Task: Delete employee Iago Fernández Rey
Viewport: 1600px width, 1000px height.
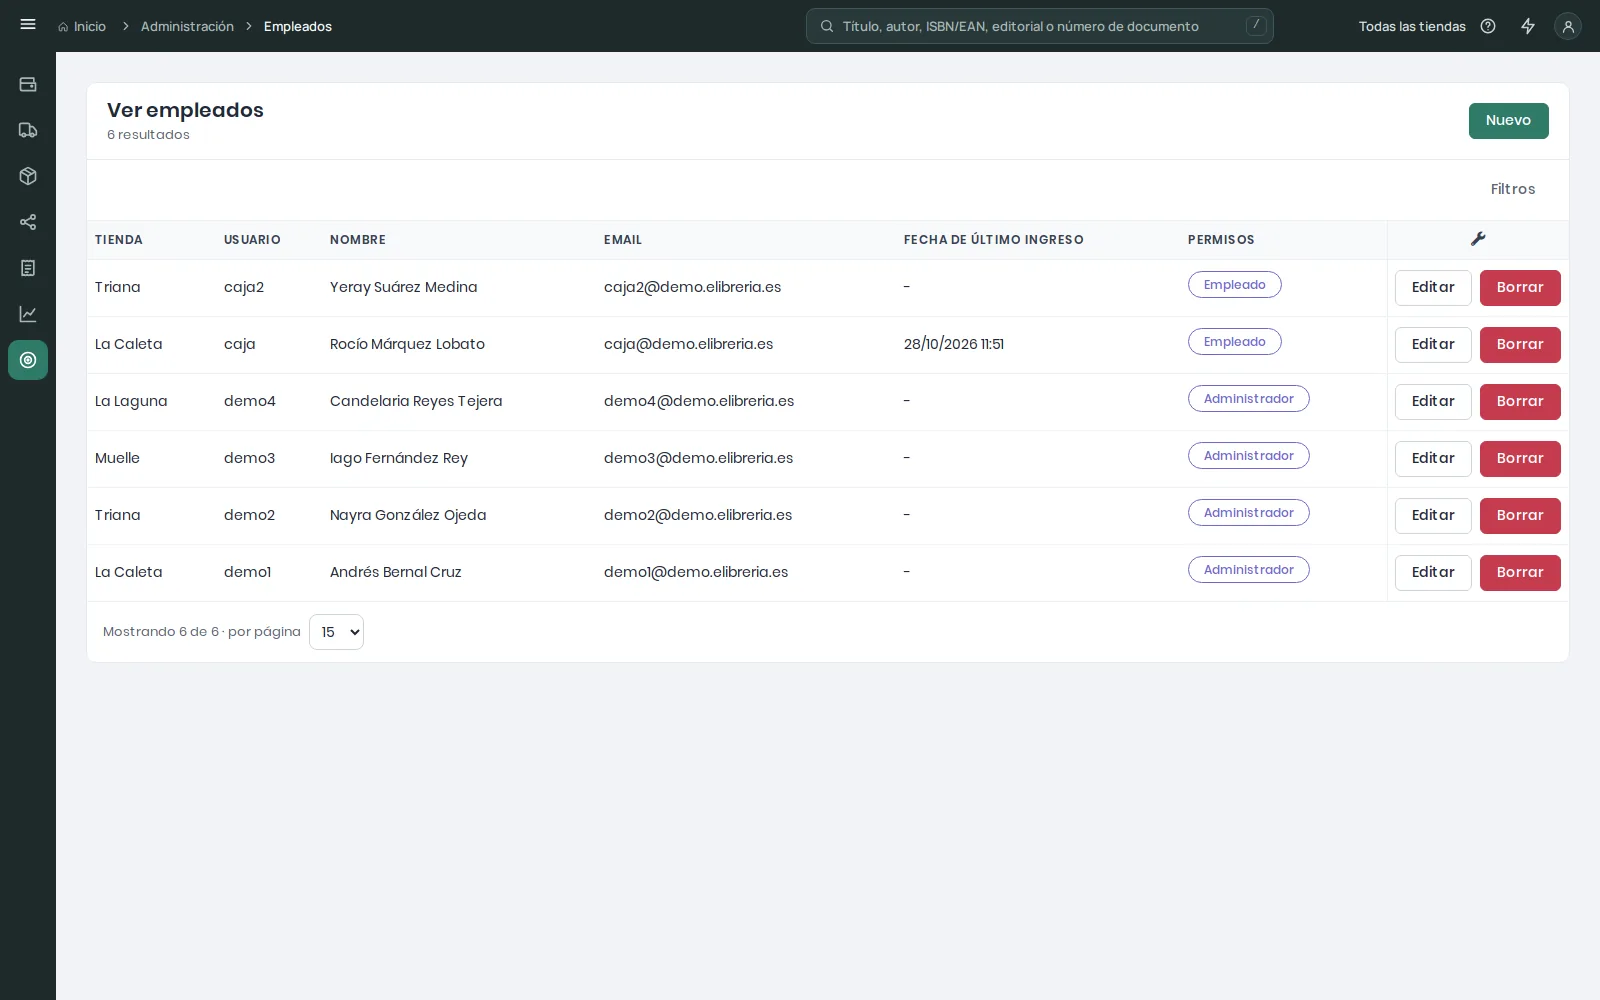Action: [1520, 459]
